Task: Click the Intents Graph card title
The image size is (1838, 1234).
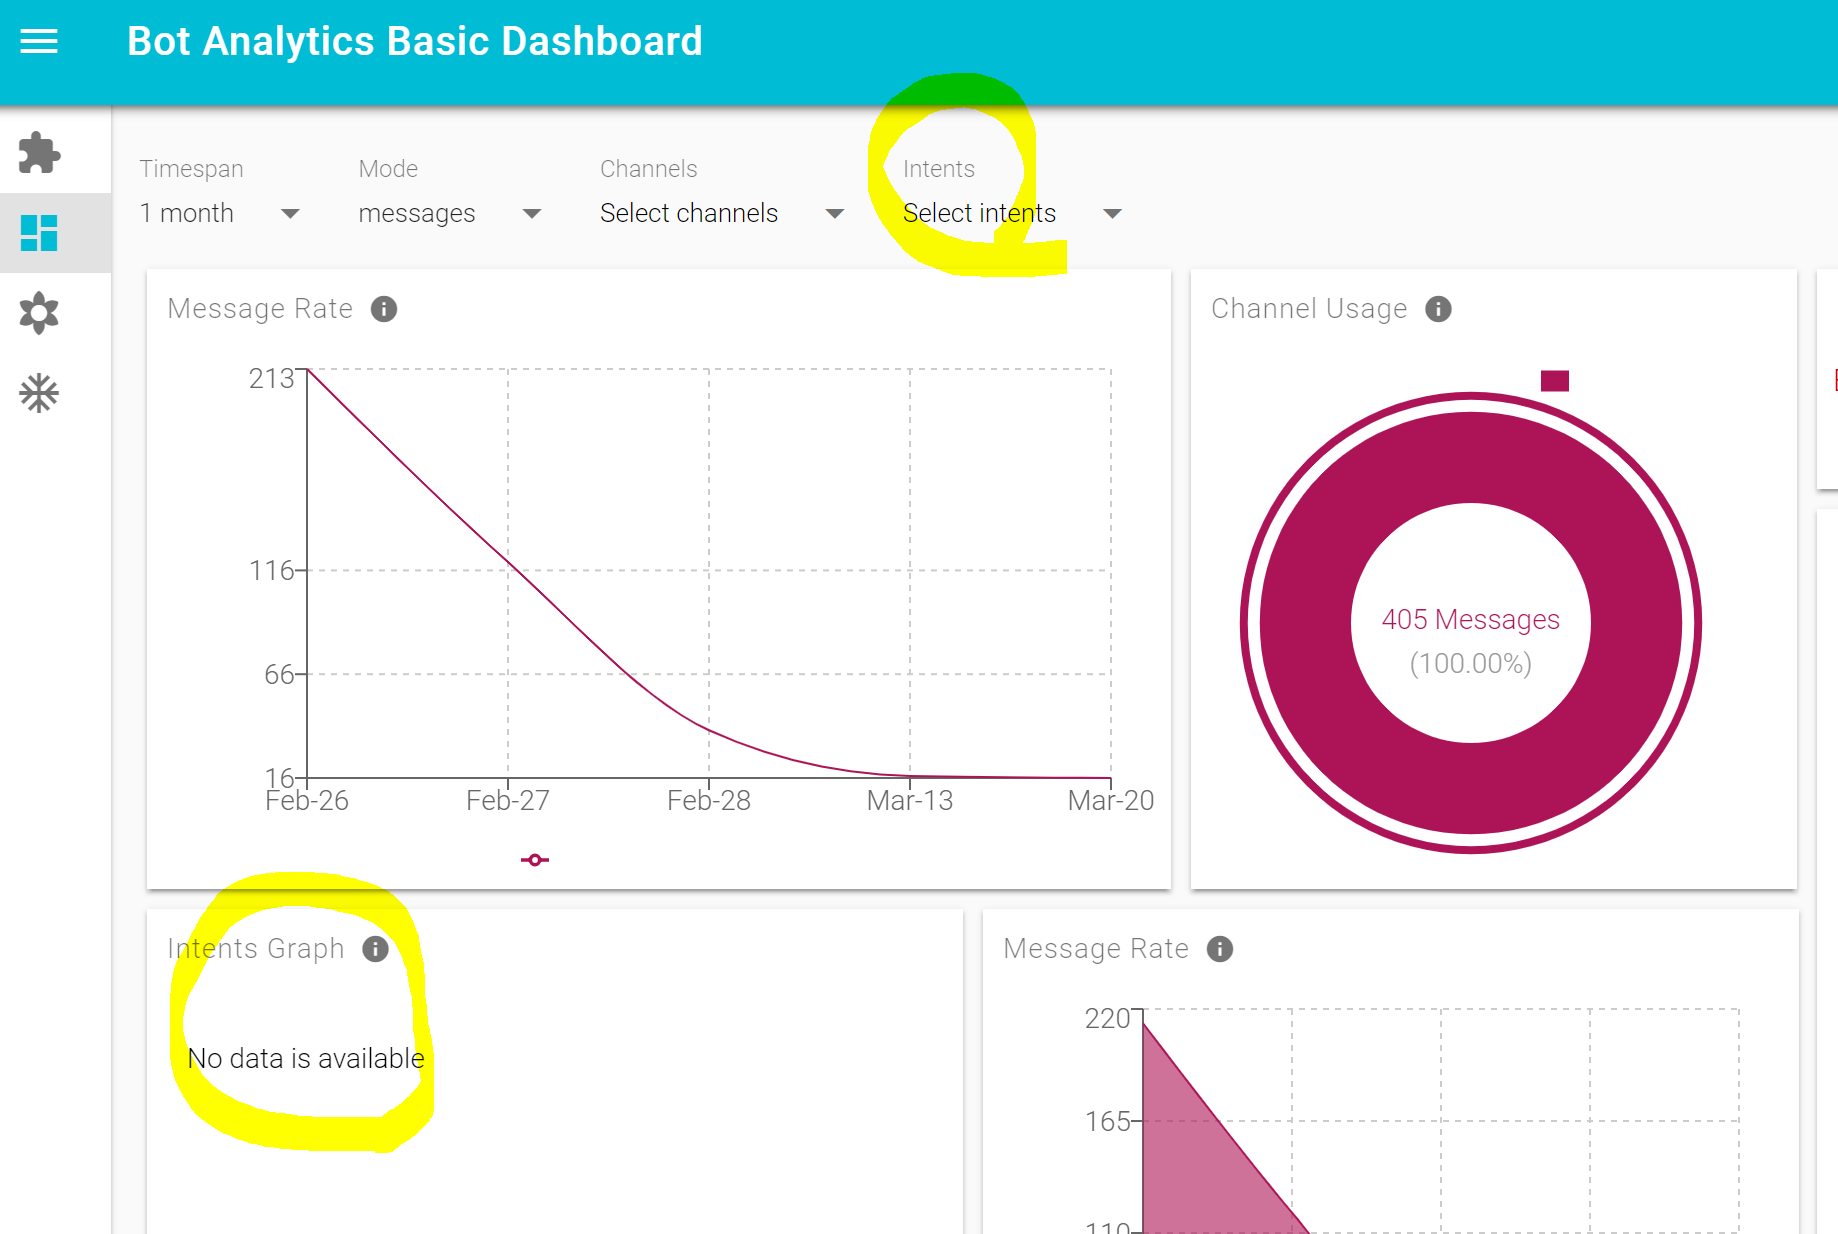Action: click(256, 949)
